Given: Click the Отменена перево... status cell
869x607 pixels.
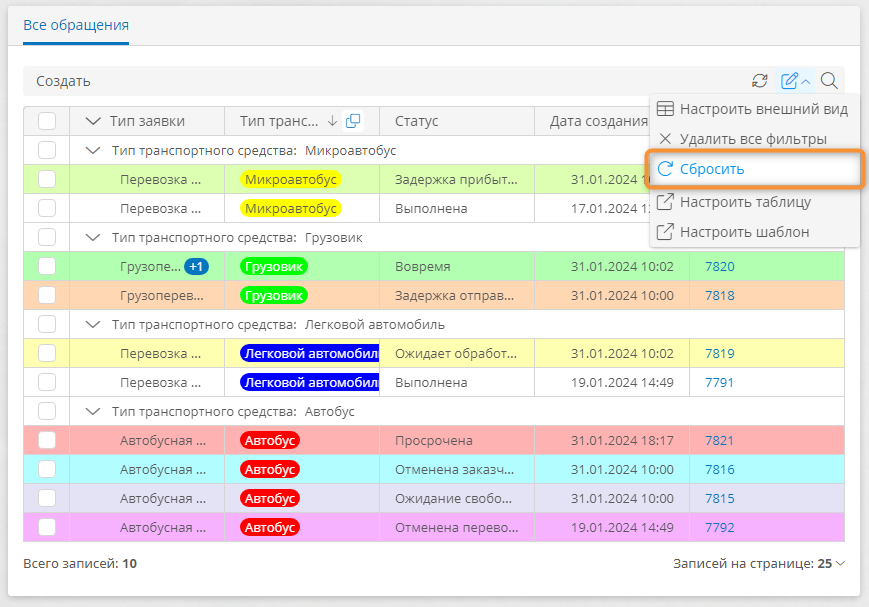Looking at the screenshot, I should pos(456,527).
